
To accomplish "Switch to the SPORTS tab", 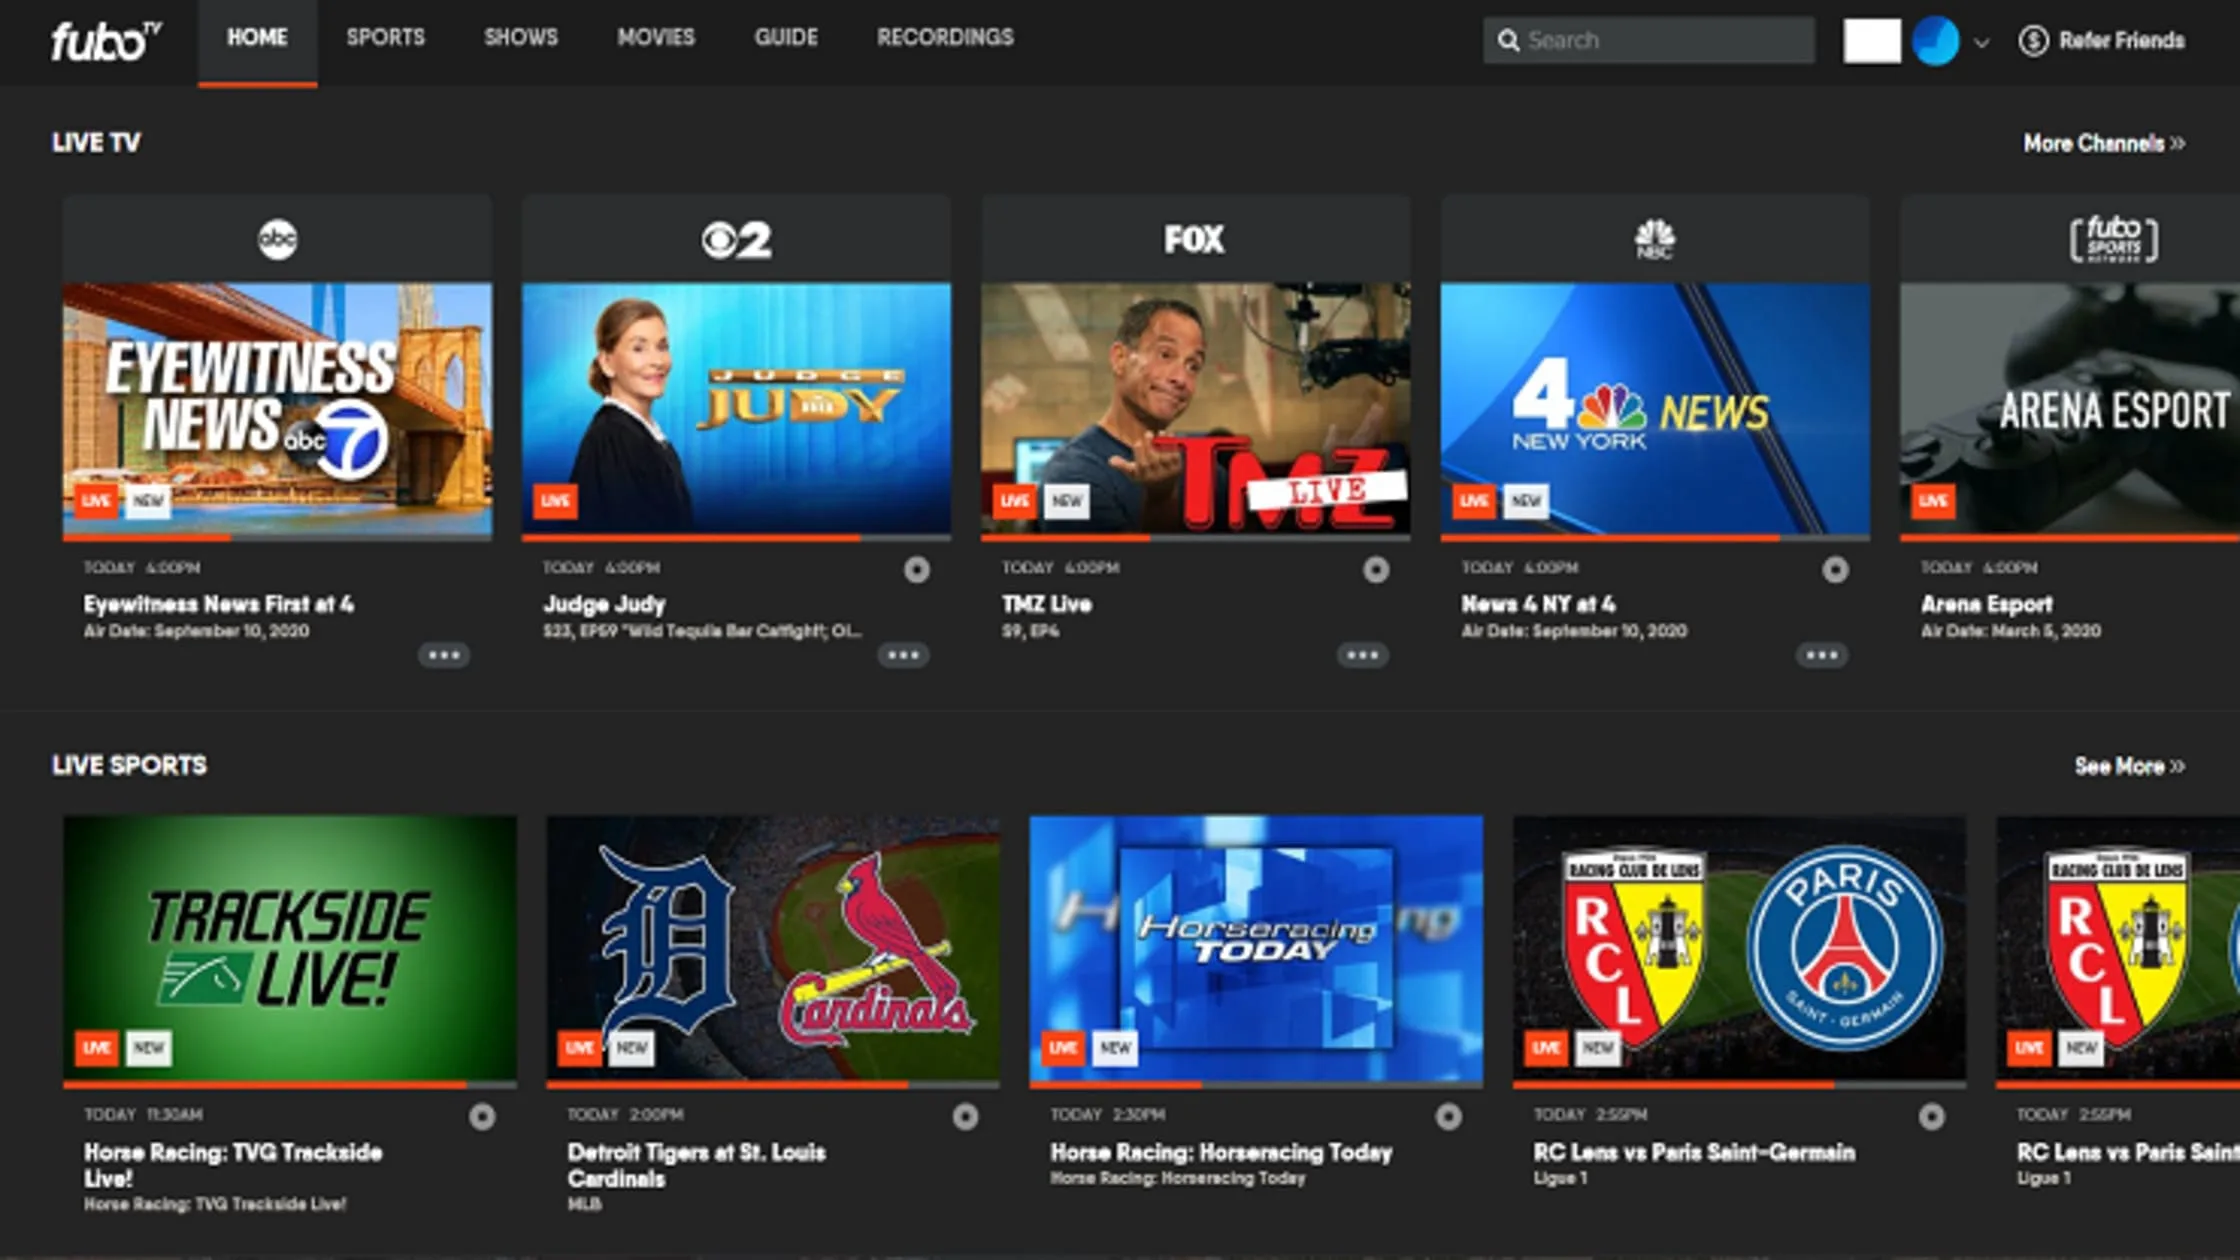I will click(386, 38).
